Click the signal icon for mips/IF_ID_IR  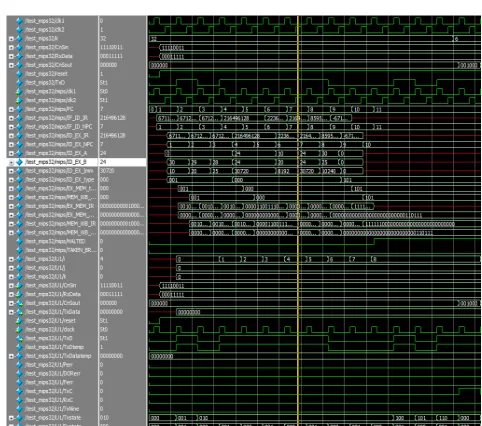click(x=19, y=118)
